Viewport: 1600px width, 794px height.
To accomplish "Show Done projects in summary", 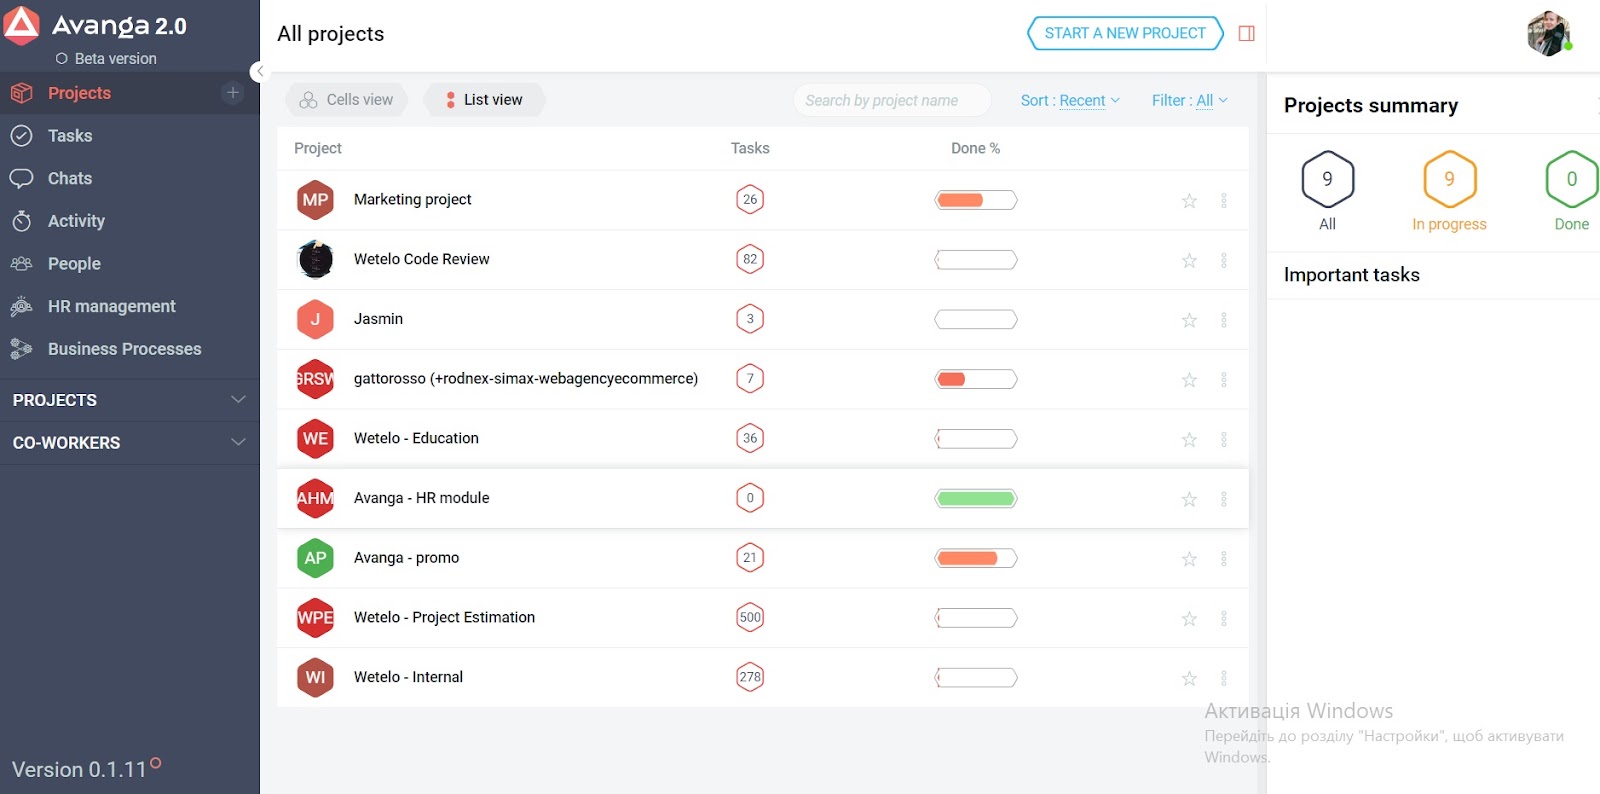I will click(1571, 191).
